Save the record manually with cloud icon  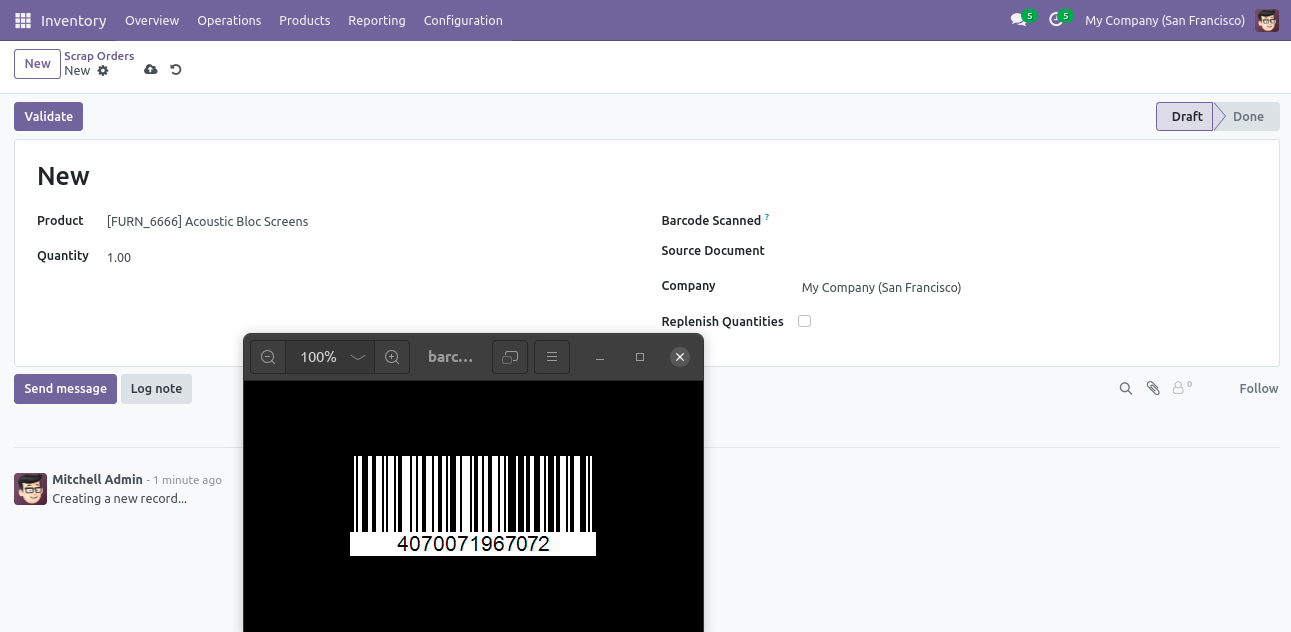click(151, 70)
